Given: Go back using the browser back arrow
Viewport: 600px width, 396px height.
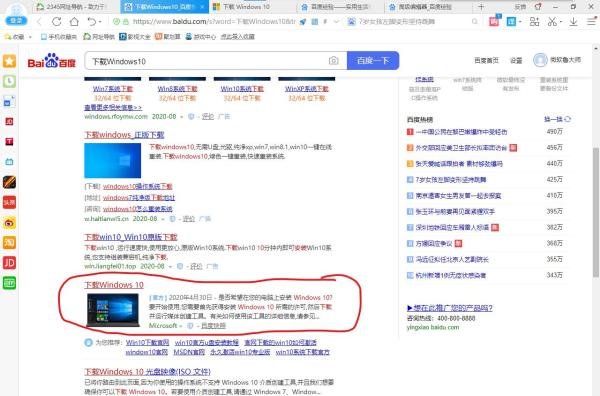Looking at the screenshot, I should (39, 22).
